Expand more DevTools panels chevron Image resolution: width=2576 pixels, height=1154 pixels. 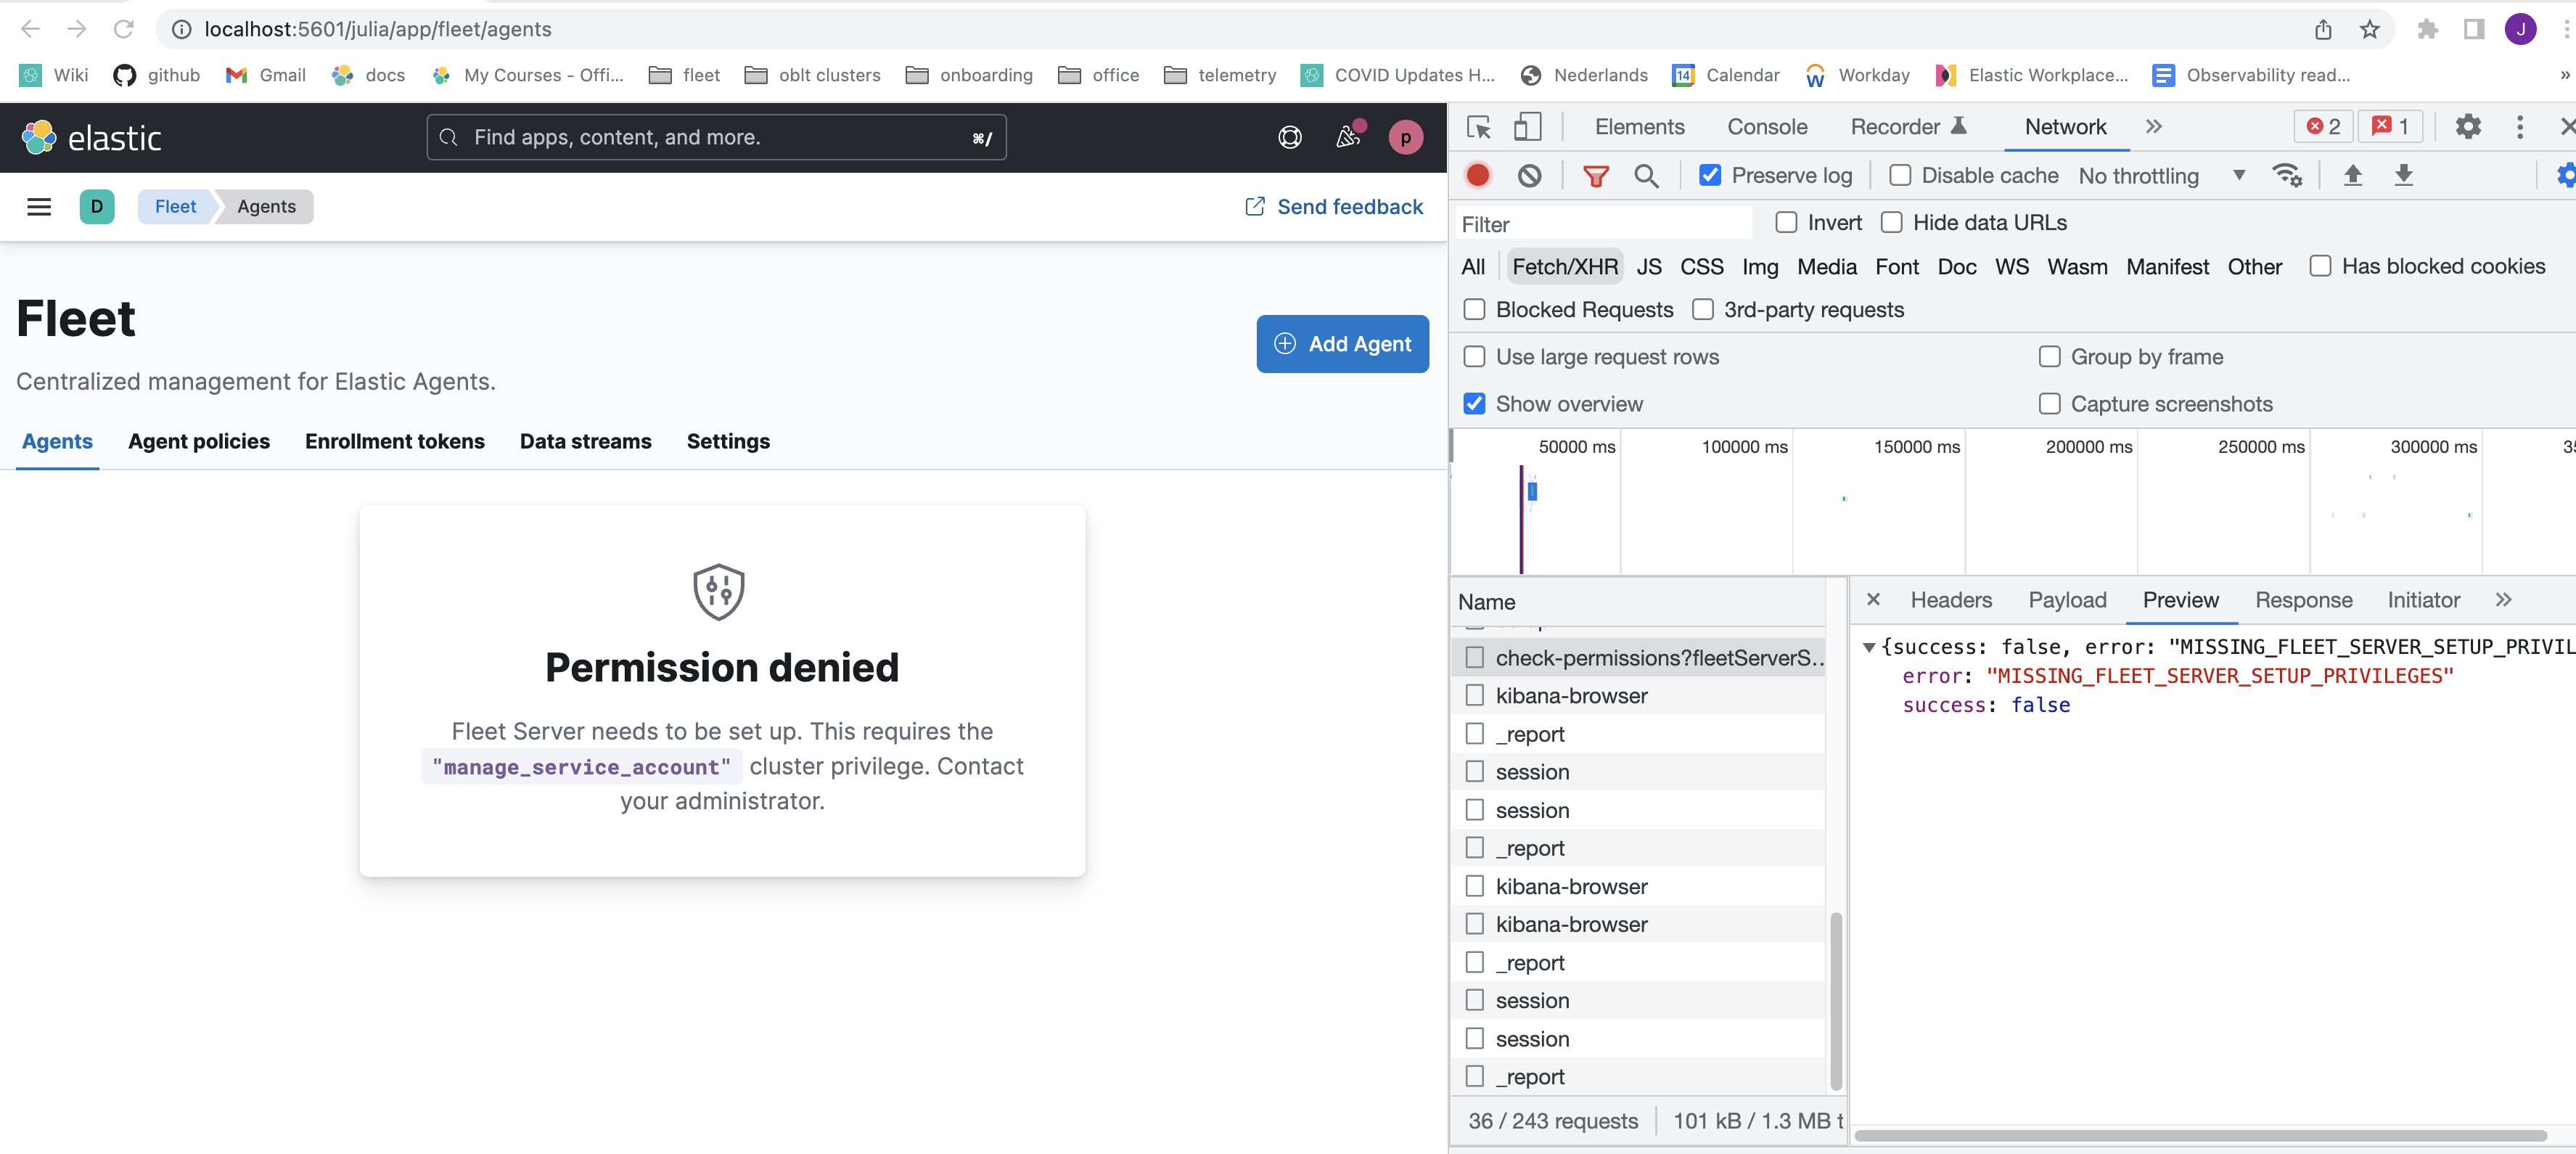2153,127
